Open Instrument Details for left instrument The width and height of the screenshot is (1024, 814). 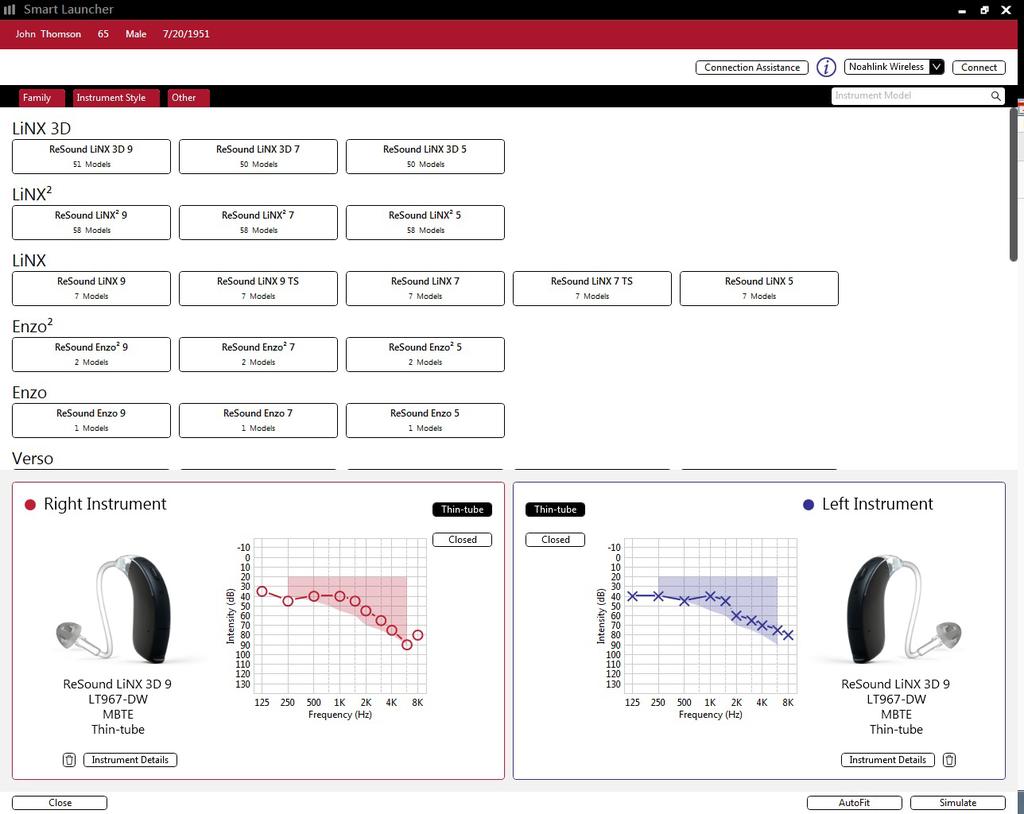888,760
